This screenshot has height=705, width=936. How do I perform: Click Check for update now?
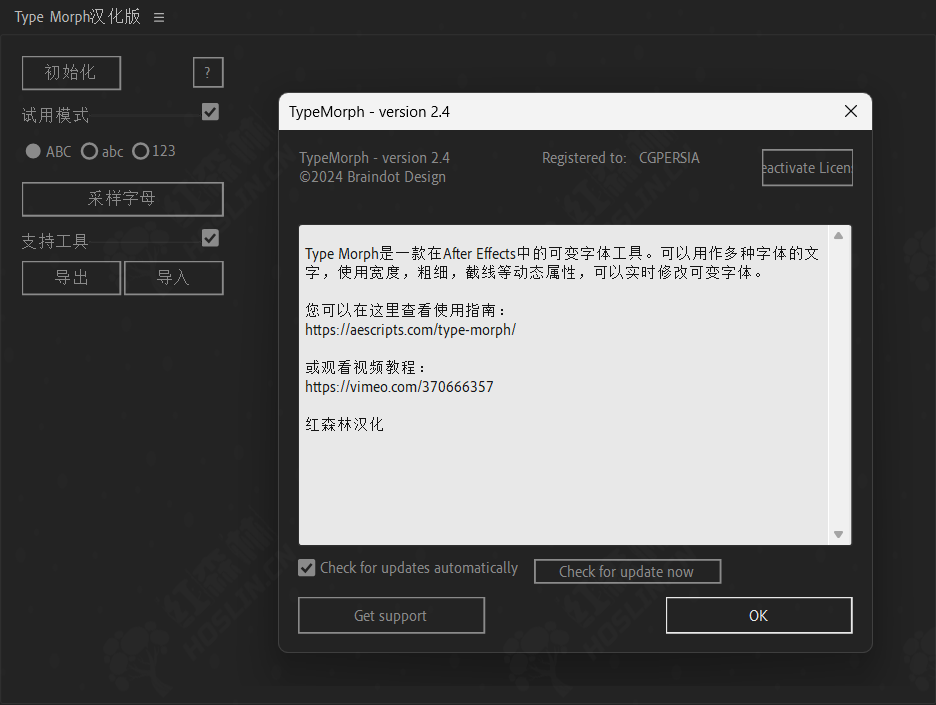pyautogui.click(x=627, y=571)
